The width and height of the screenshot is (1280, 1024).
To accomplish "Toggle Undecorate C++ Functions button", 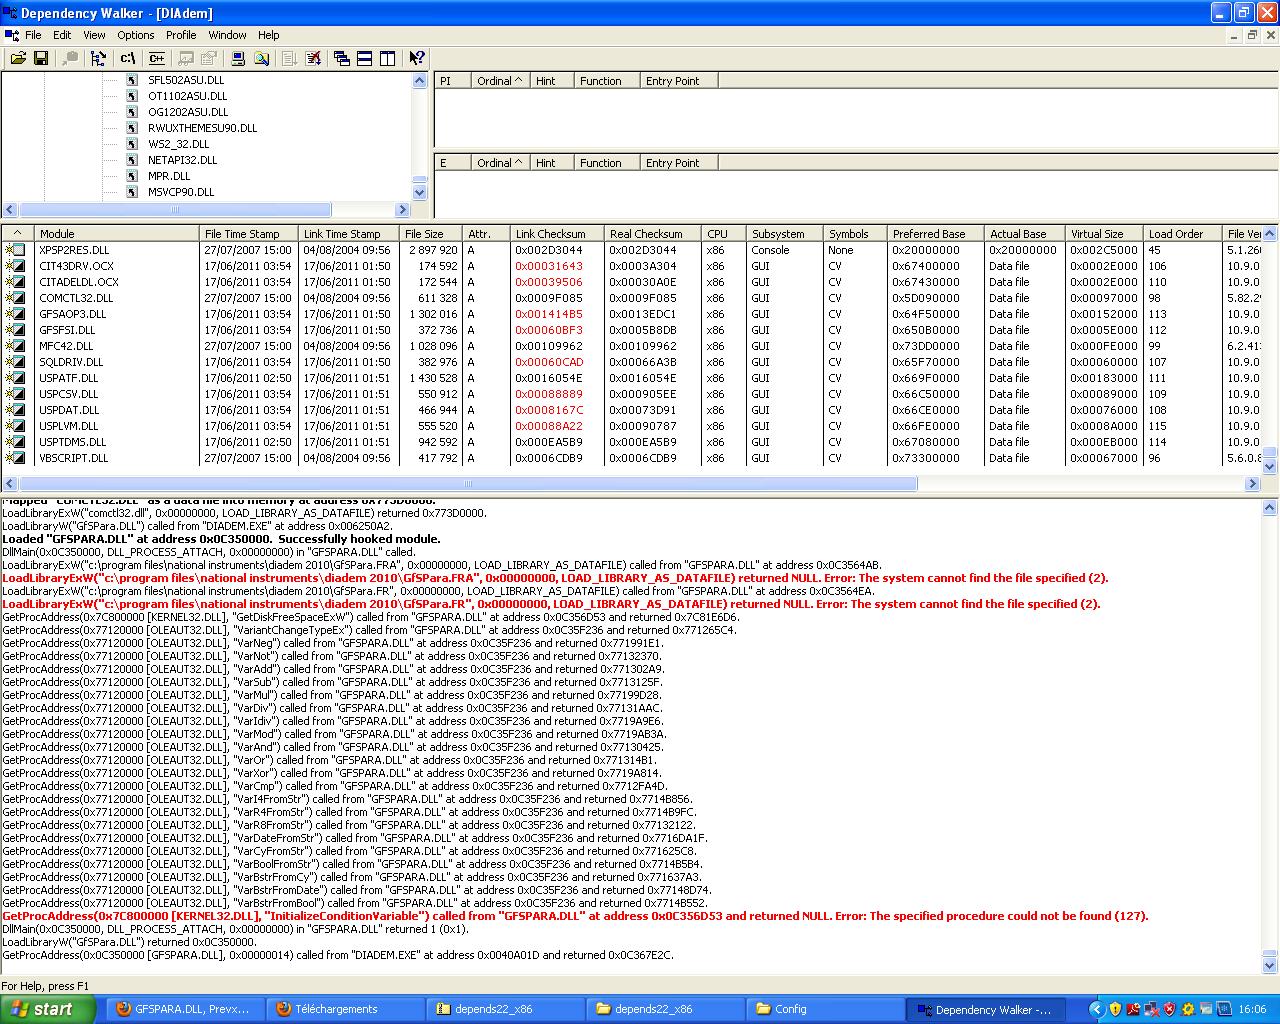I will [x=157, y=59].
